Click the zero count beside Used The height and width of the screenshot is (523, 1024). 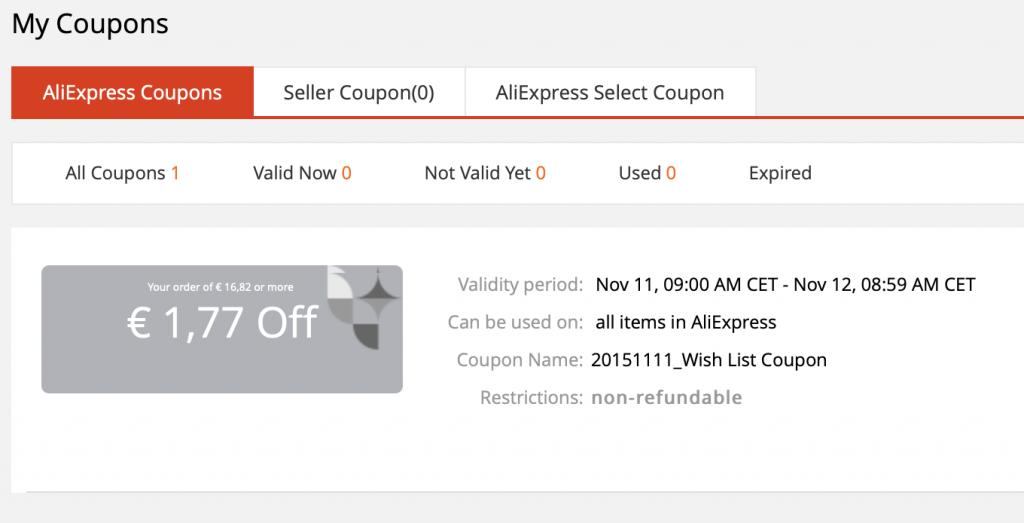coord(671,173)
